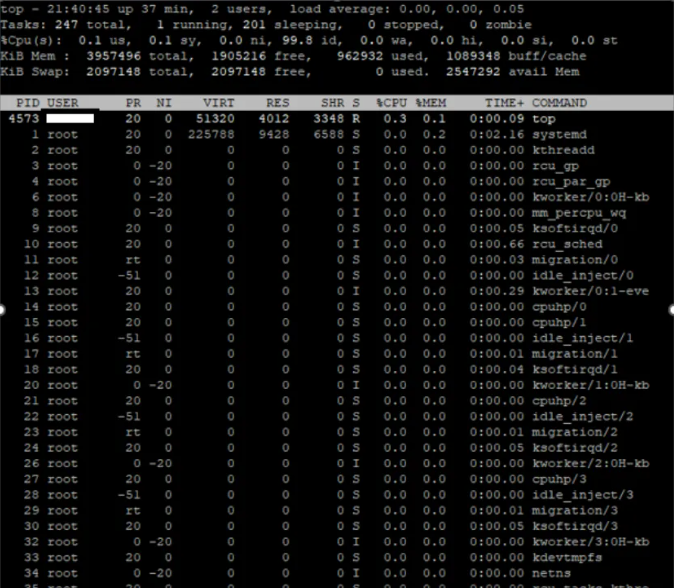Click the -51 priority for idle_inject/0
674x588 pixels.
click(129, 276)
